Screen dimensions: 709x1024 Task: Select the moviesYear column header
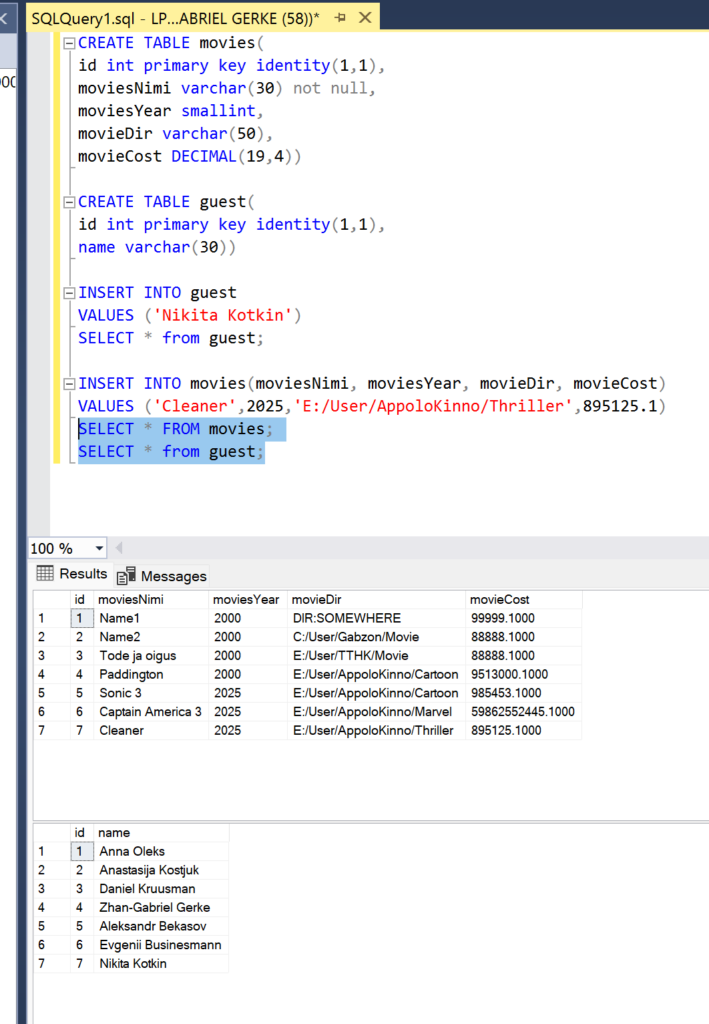[247, 600]
